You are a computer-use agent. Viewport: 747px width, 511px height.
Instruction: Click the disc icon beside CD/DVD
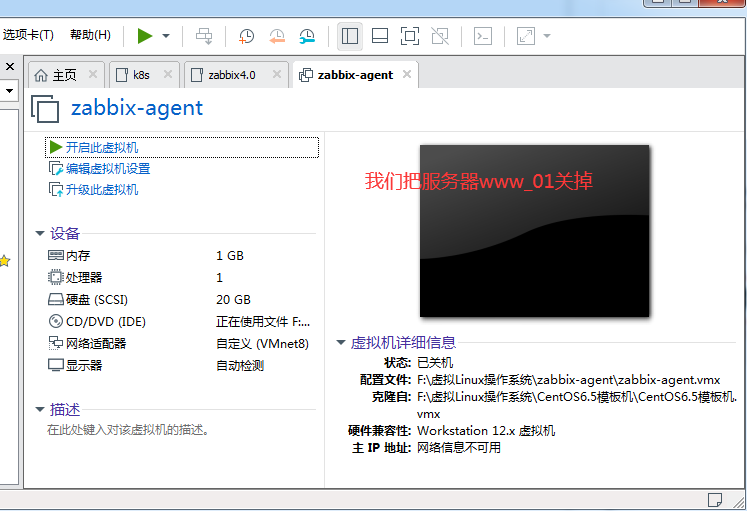point(56,321)
